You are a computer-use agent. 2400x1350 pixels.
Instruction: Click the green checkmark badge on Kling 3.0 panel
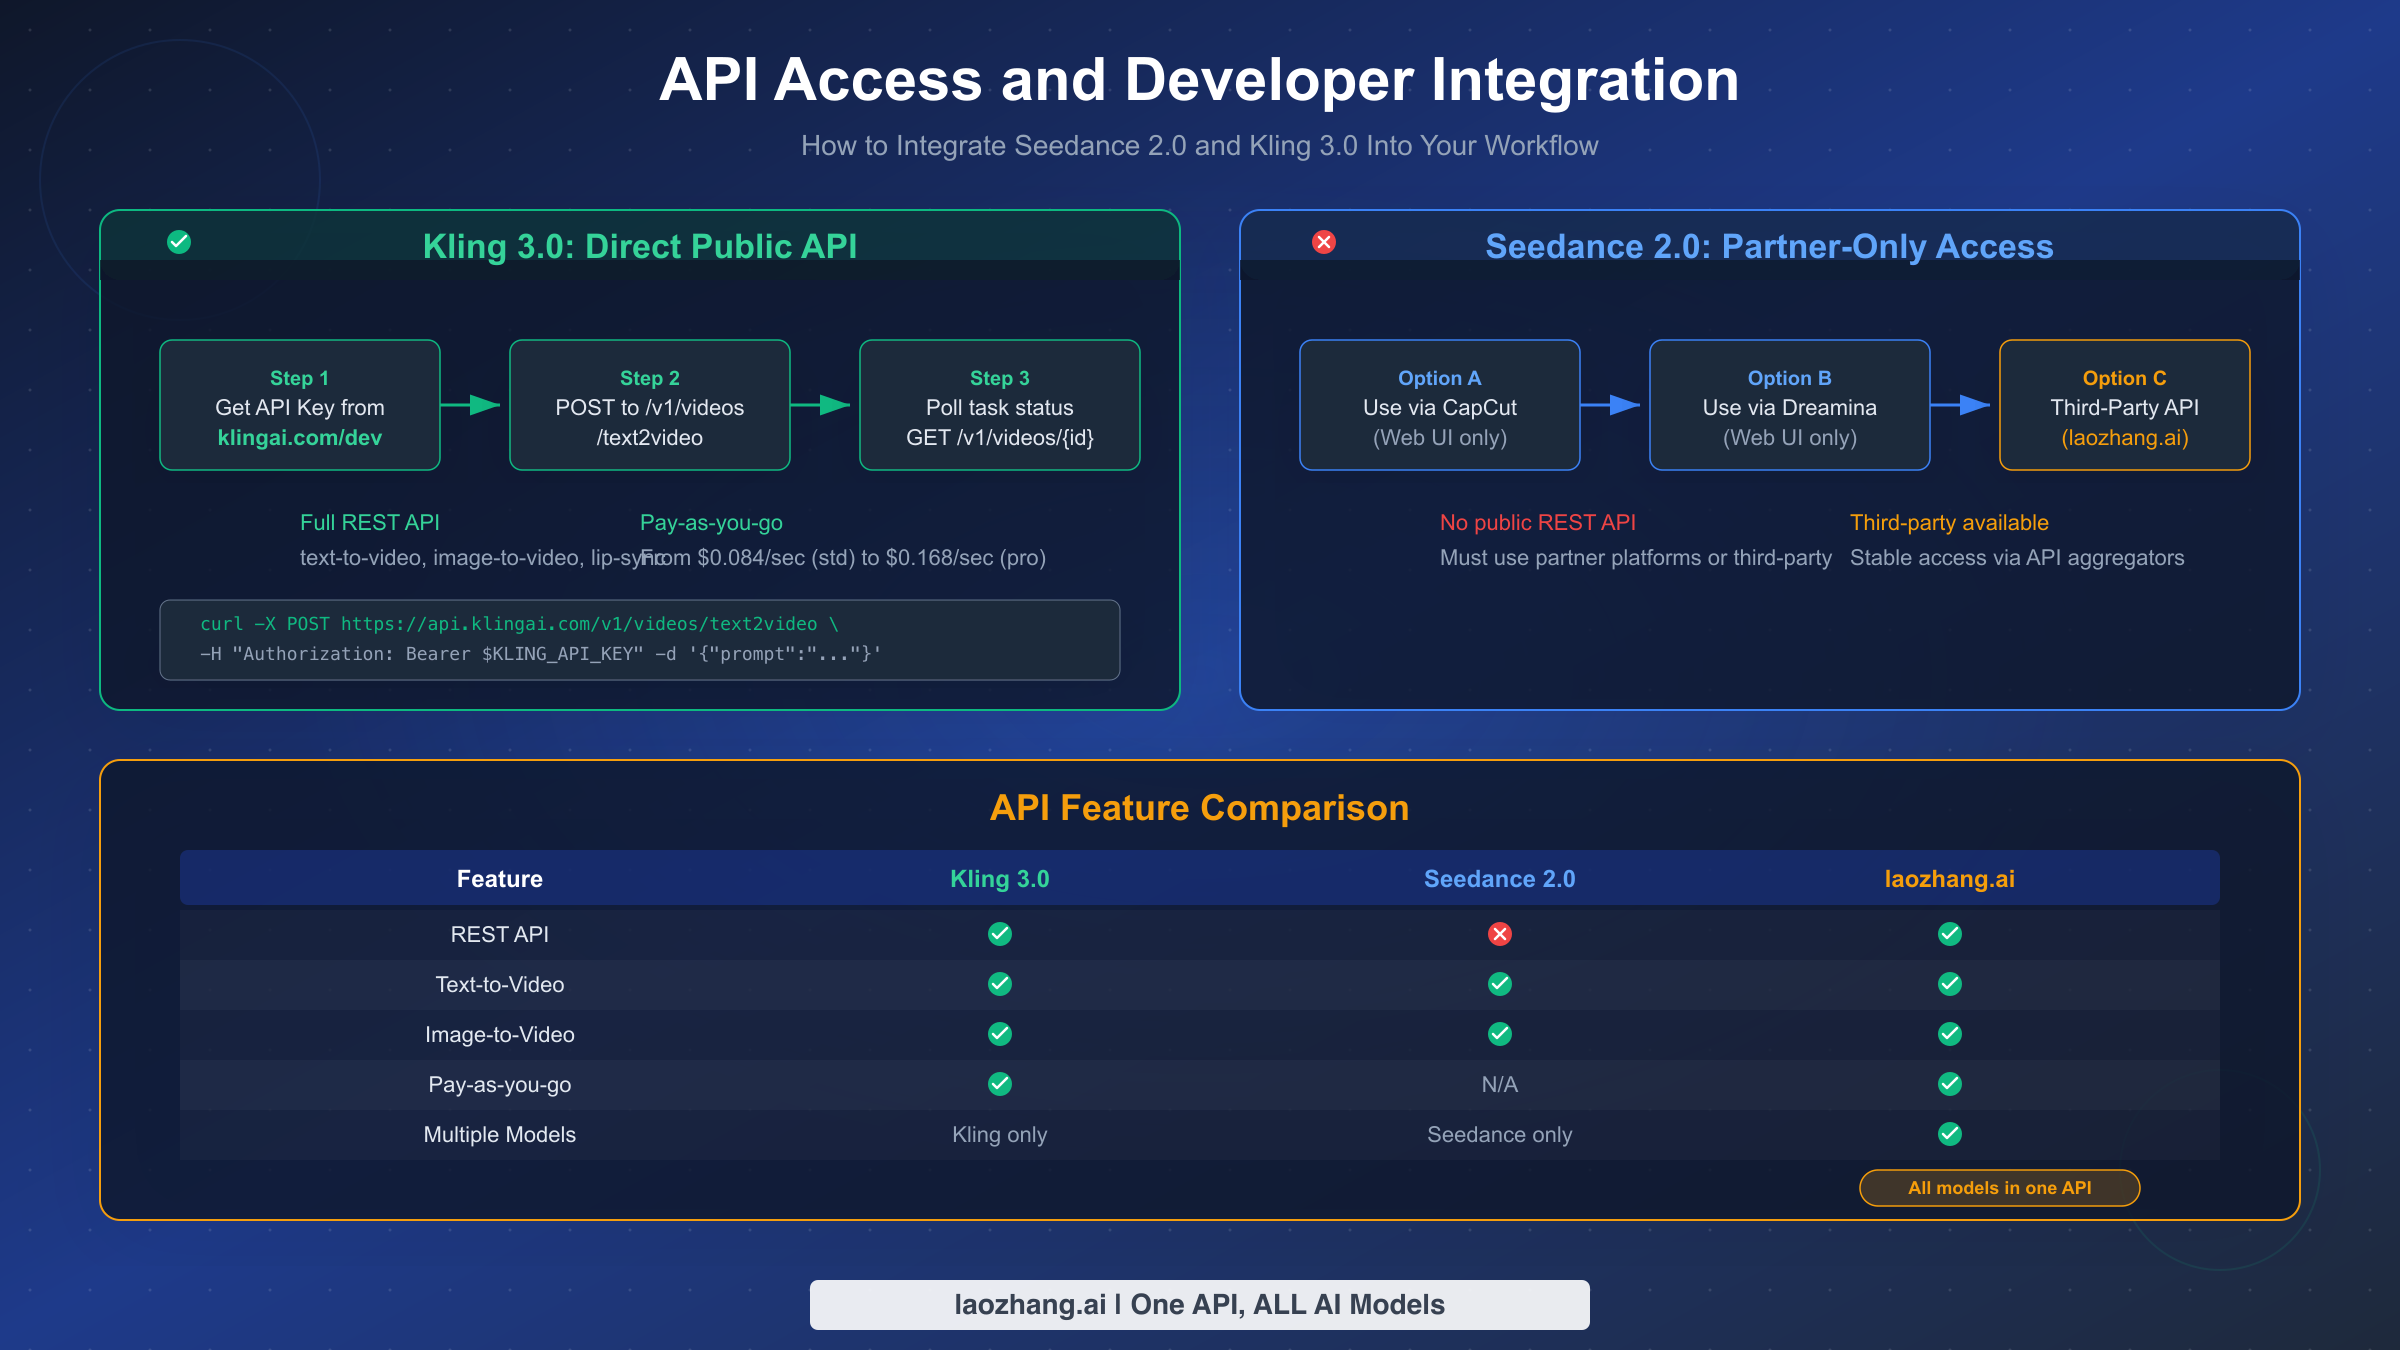178,241
